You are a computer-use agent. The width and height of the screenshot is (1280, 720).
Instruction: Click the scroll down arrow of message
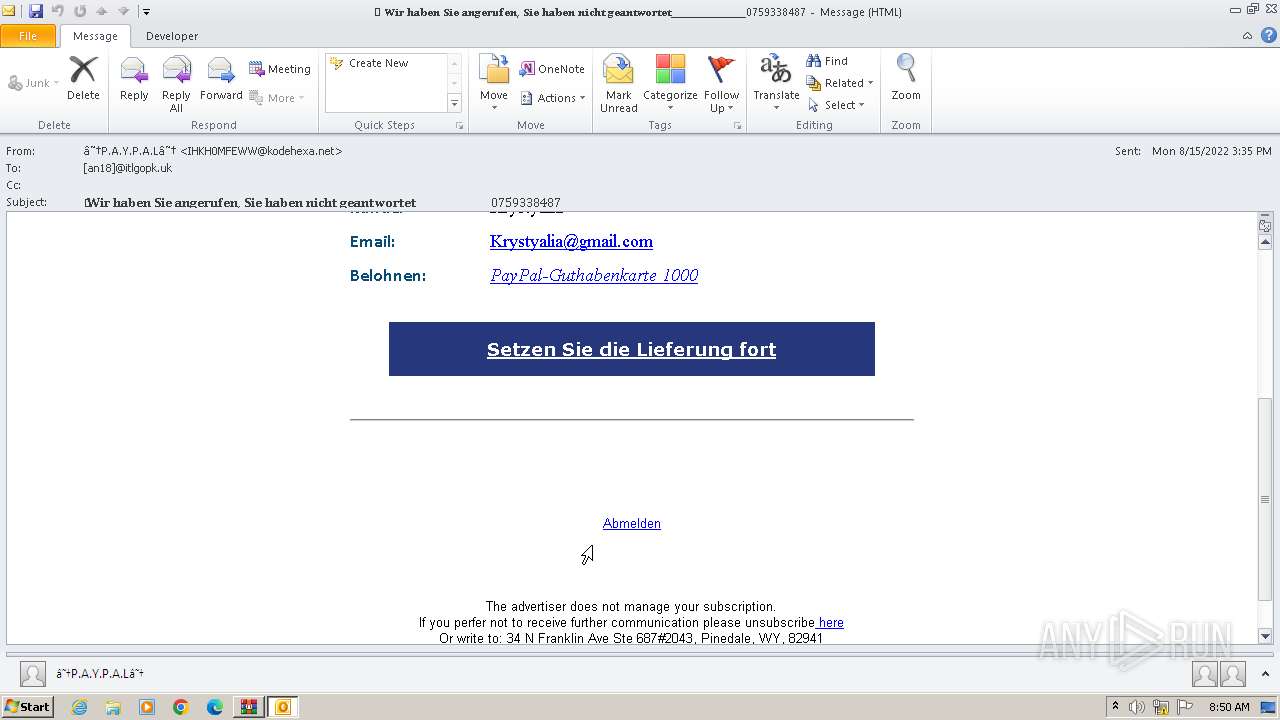(1265, 636)
